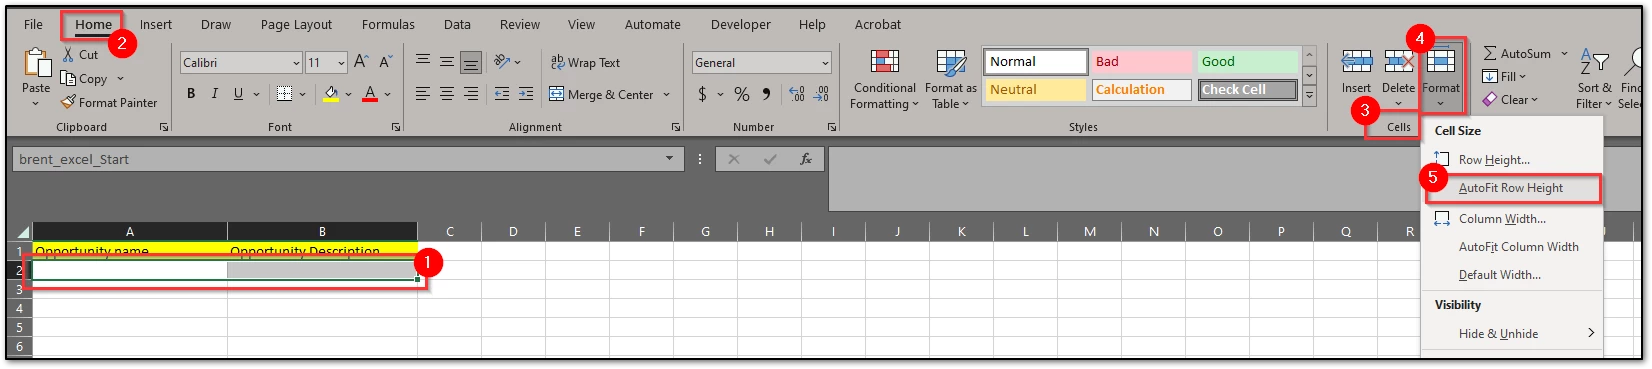Select Bottom Align icon
The image size is (1652, 369).
pyautogui.click(x=471, y=62)
